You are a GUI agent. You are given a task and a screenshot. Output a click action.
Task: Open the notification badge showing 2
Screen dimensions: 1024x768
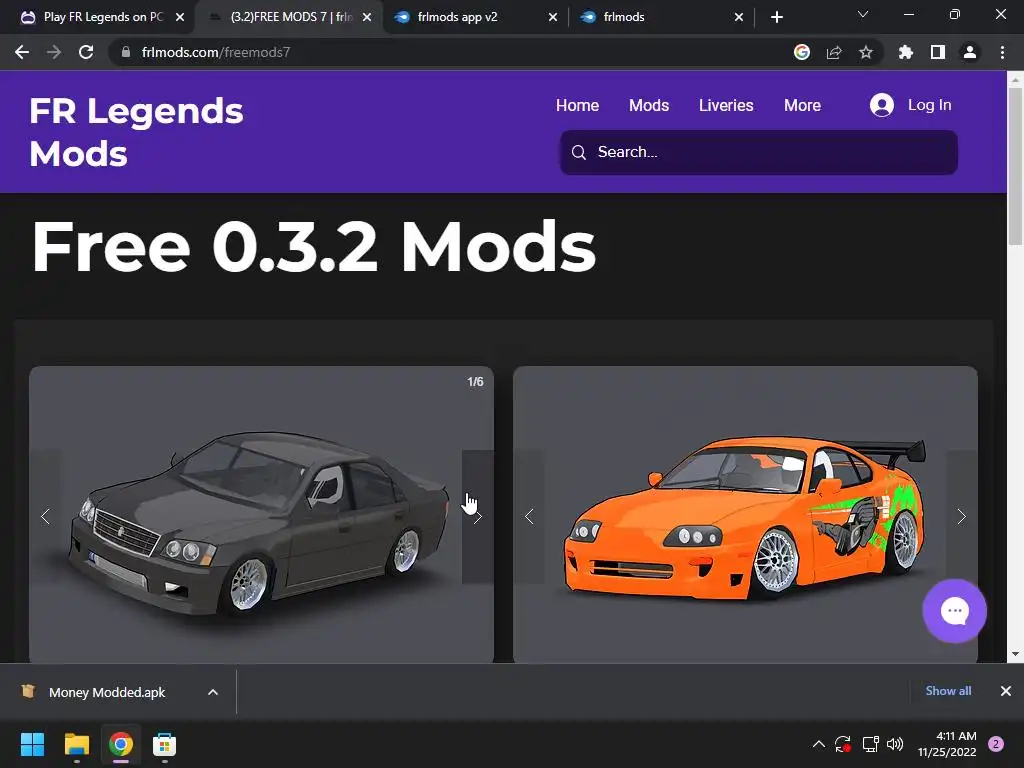pos(996,744)
